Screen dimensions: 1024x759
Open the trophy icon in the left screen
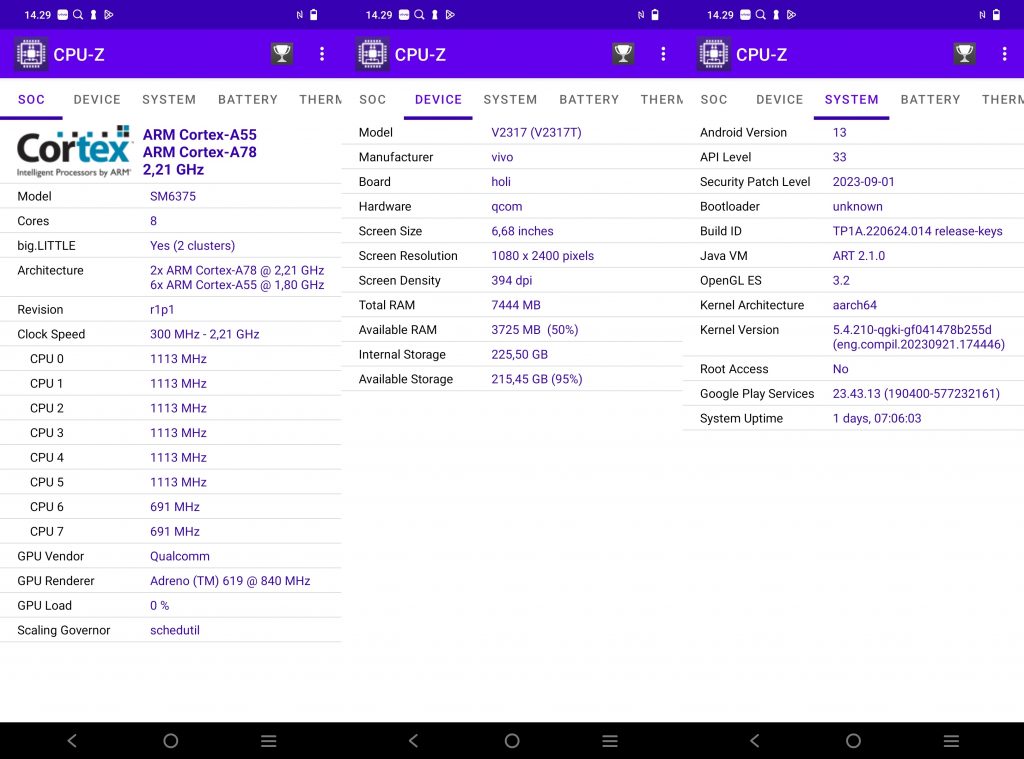click(x=282, y=54)
